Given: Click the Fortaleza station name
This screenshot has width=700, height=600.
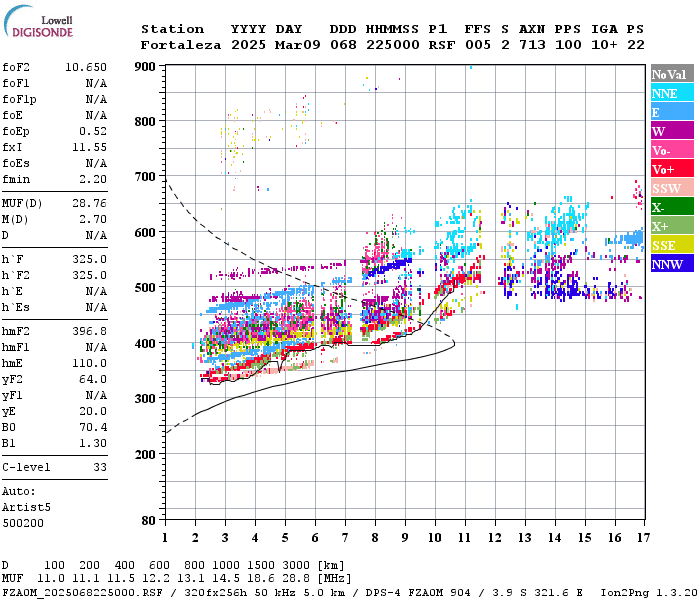Looking at the screenshot, I should [181, 45].
